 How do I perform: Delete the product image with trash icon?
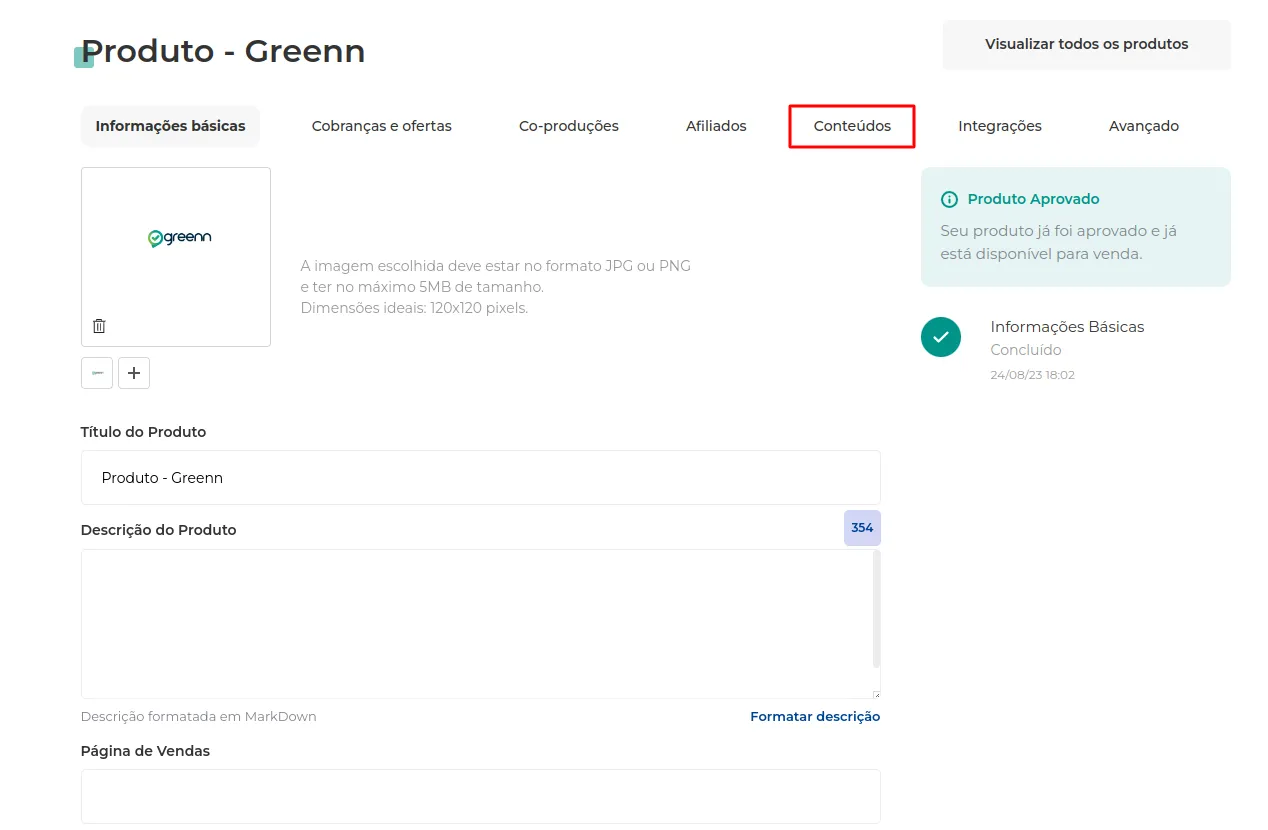tap(99, 326)
